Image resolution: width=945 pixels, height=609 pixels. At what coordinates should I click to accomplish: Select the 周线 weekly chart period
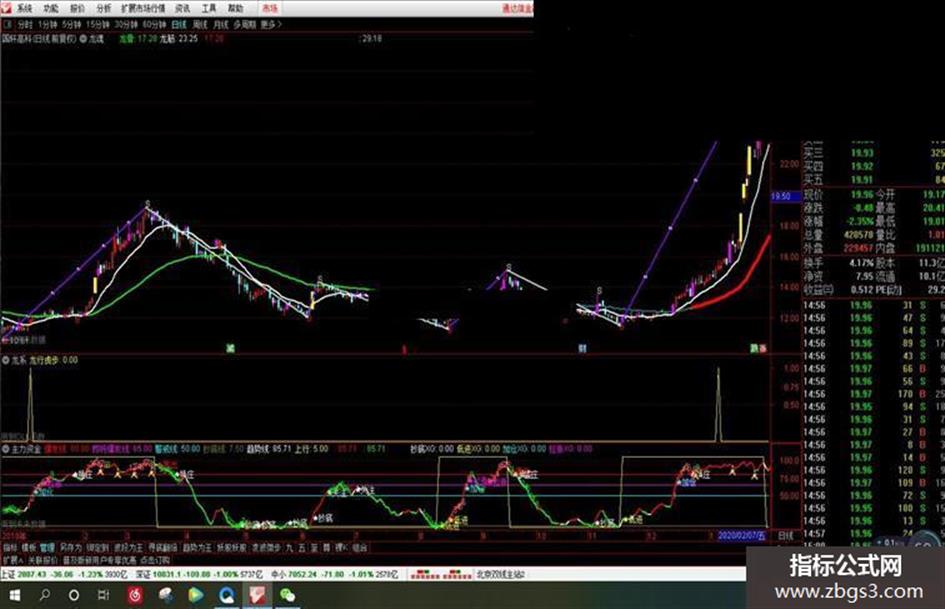(199, 25)
